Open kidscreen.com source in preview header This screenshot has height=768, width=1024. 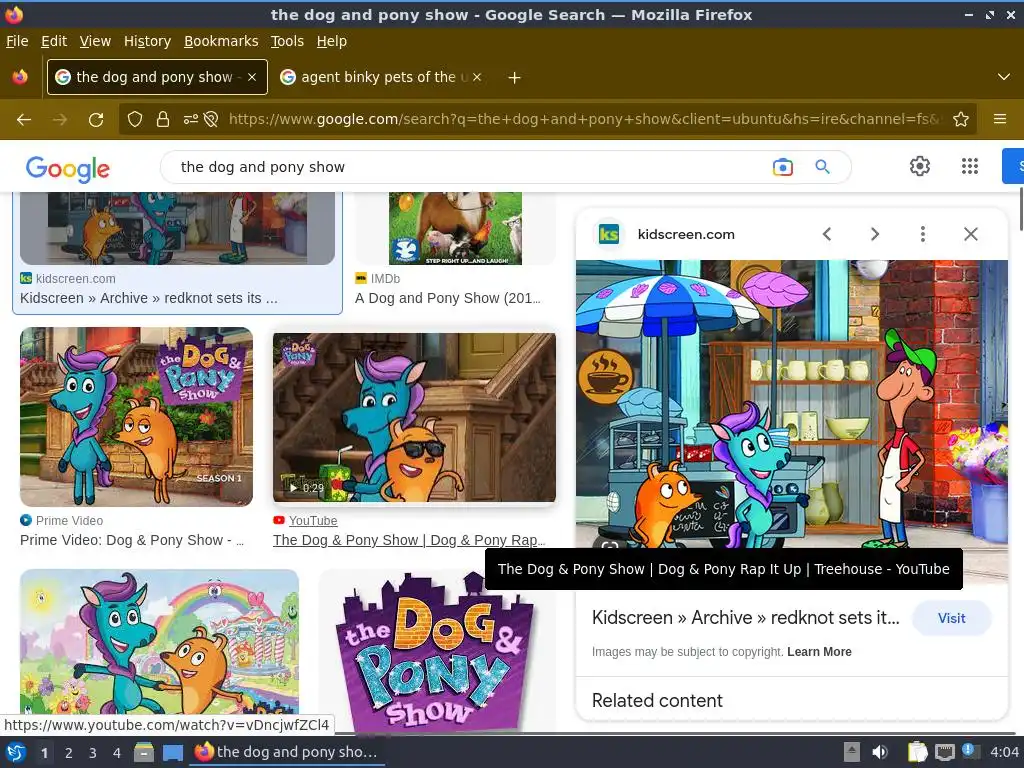coord(686,234)
